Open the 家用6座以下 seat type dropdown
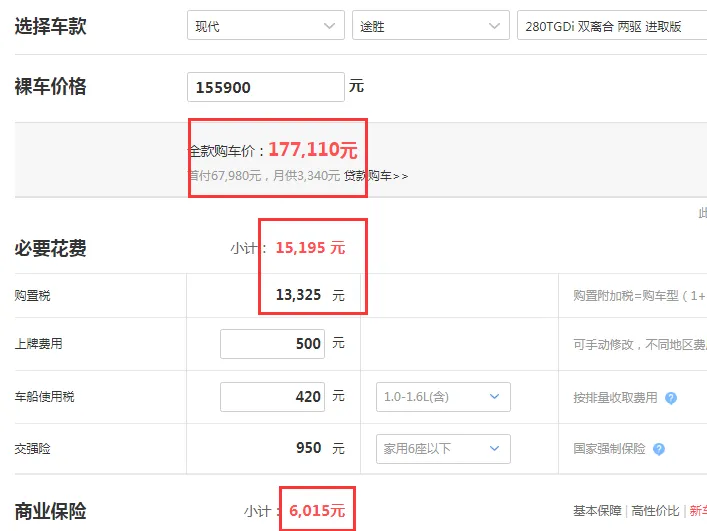 coord(443,449)
